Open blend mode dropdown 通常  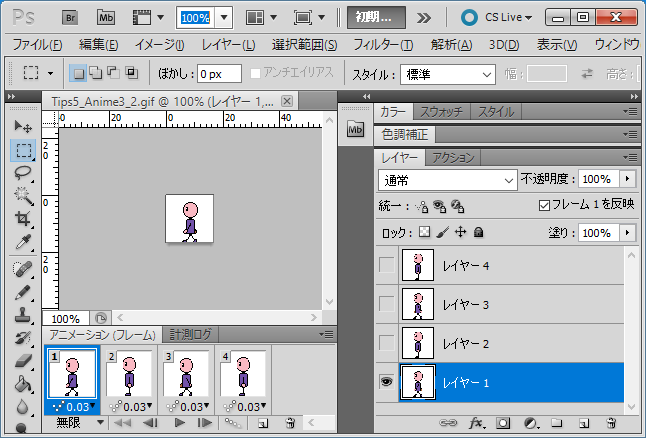(x=447, y=180)
